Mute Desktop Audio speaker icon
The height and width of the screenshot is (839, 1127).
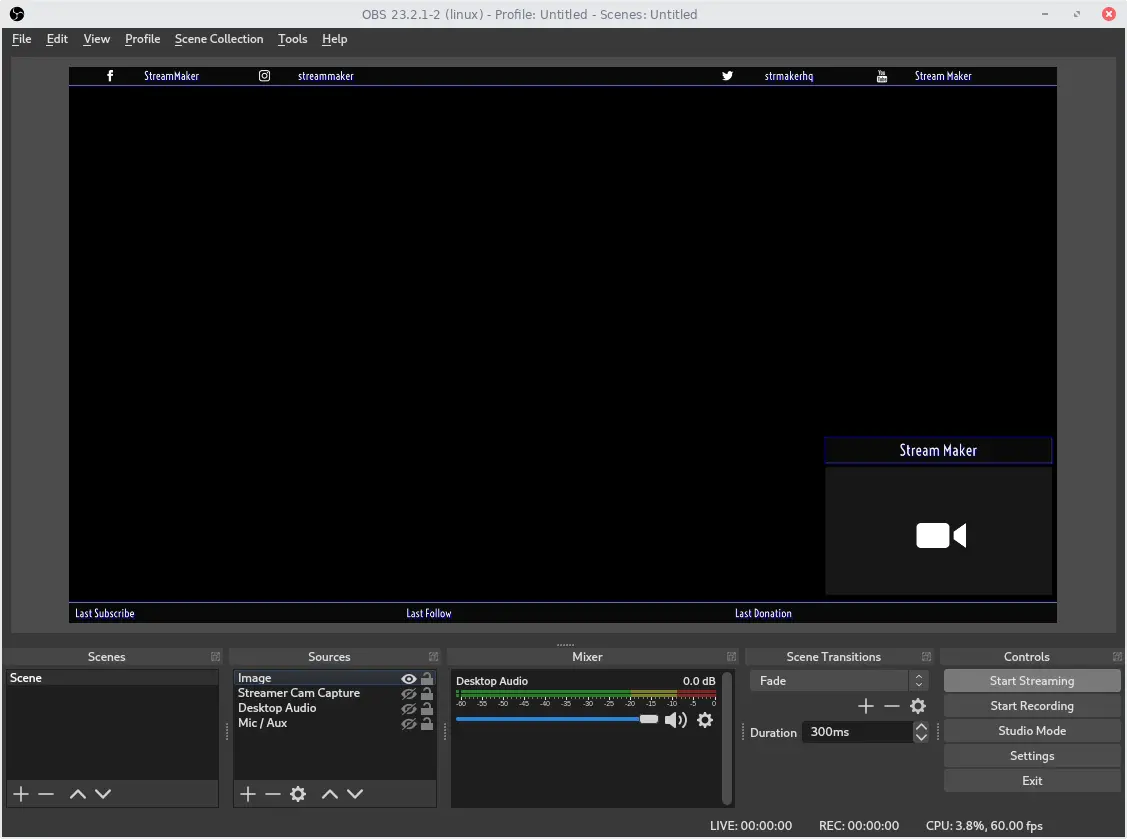[676, 720]
